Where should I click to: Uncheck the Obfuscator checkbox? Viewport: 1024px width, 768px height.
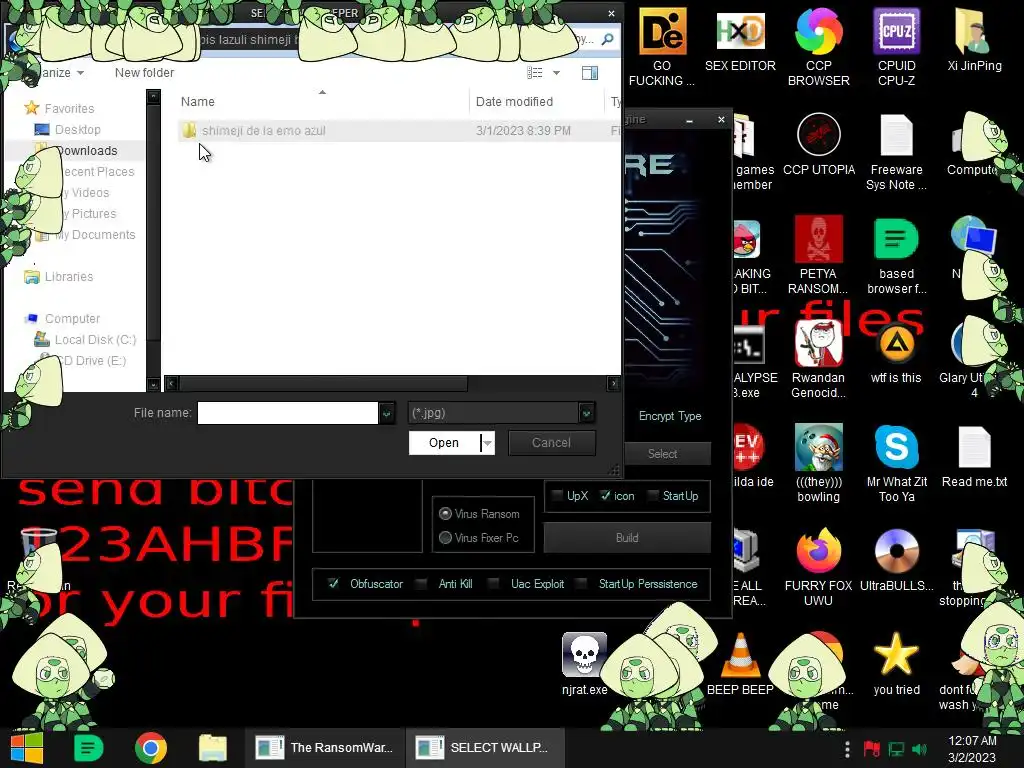pos(333,584)
